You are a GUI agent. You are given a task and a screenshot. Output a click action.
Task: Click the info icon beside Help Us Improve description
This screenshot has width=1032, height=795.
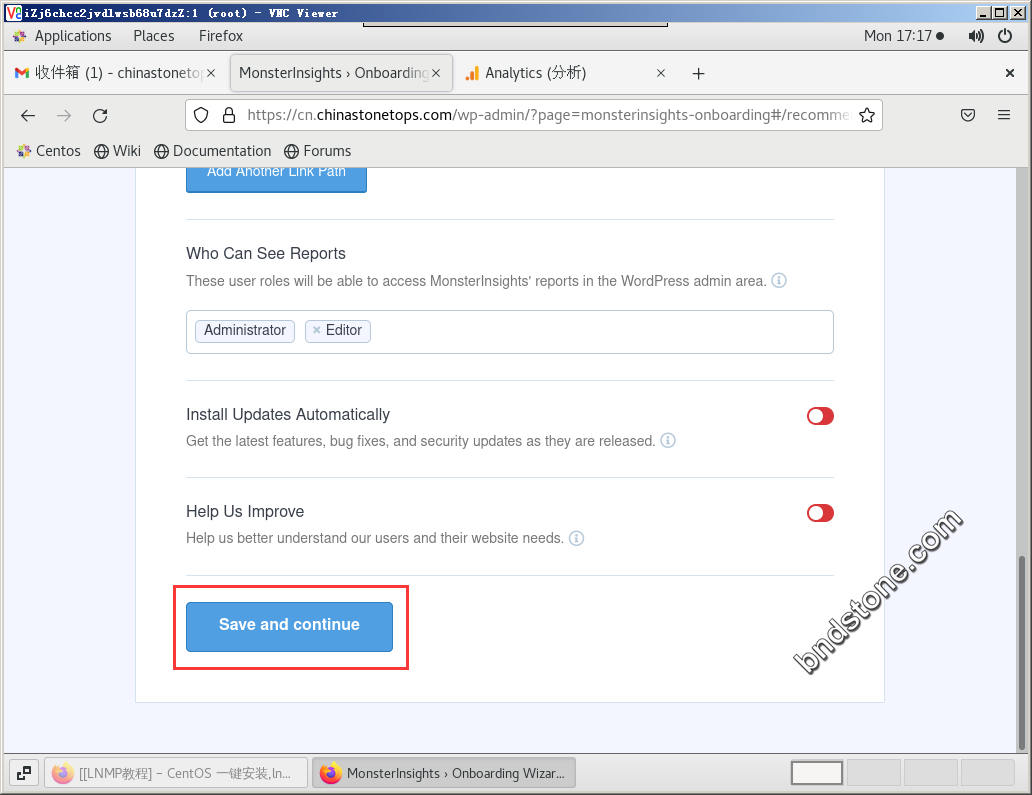(x=576, y=538)
